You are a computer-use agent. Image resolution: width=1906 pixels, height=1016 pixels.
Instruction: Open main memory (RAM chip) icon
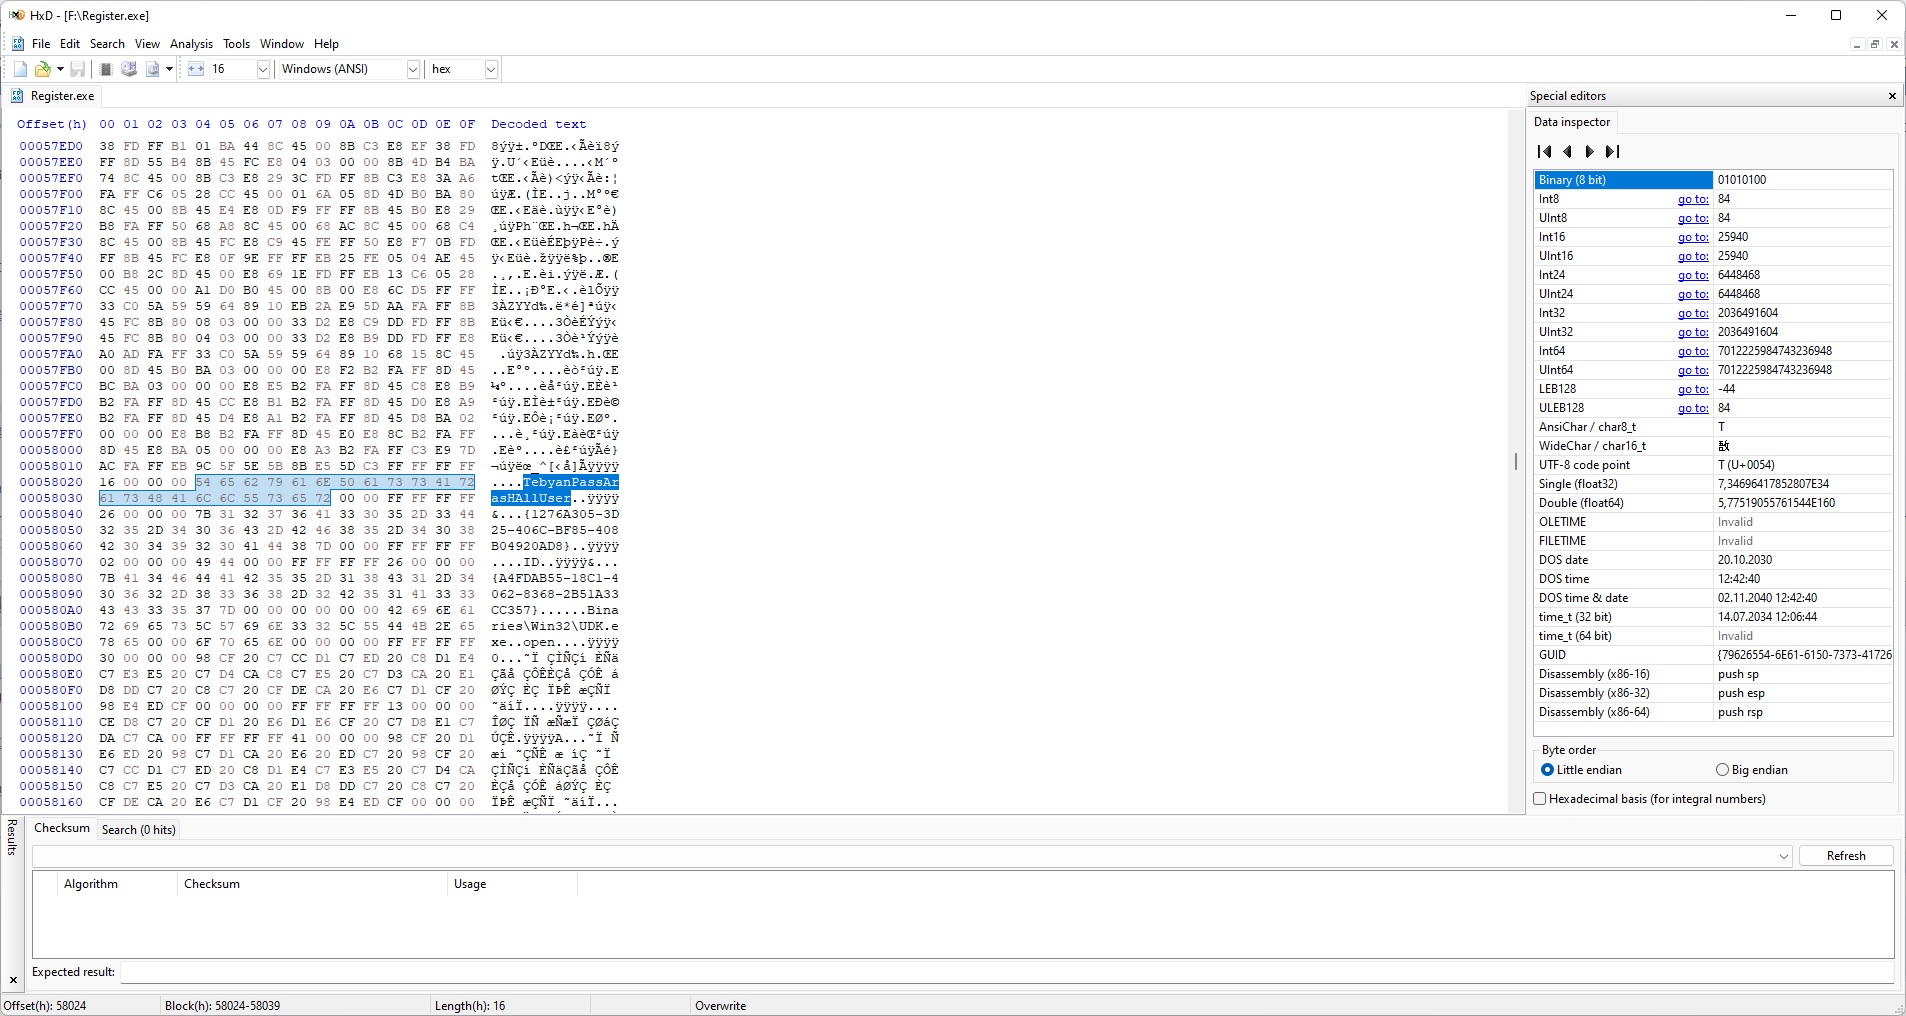coord(106,69)
